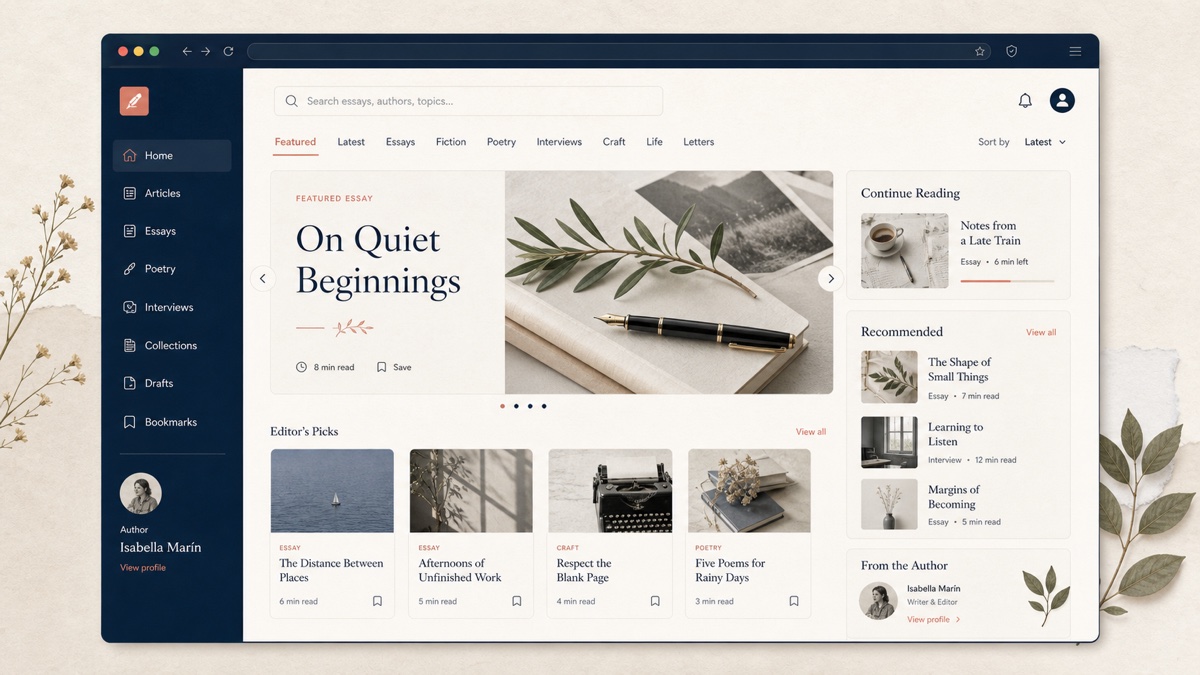Click the magnifier icon in search bar
Screen dimensions: 1200x675
(291, 101)
